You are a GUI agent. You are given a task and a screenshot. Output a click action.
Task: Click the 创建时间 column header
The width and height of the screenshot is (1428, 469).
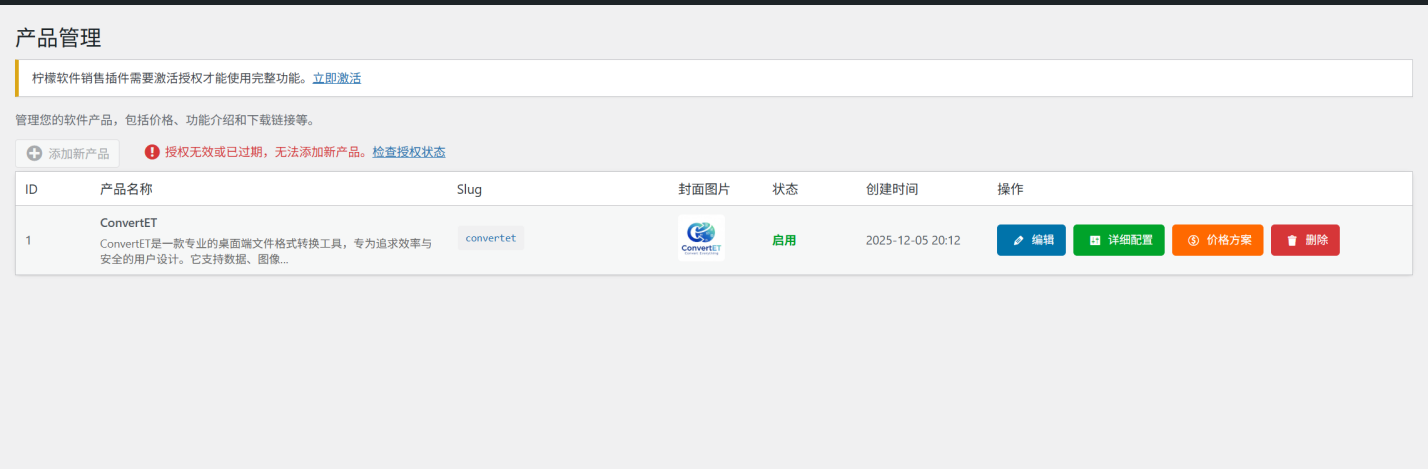coord(891,189)
